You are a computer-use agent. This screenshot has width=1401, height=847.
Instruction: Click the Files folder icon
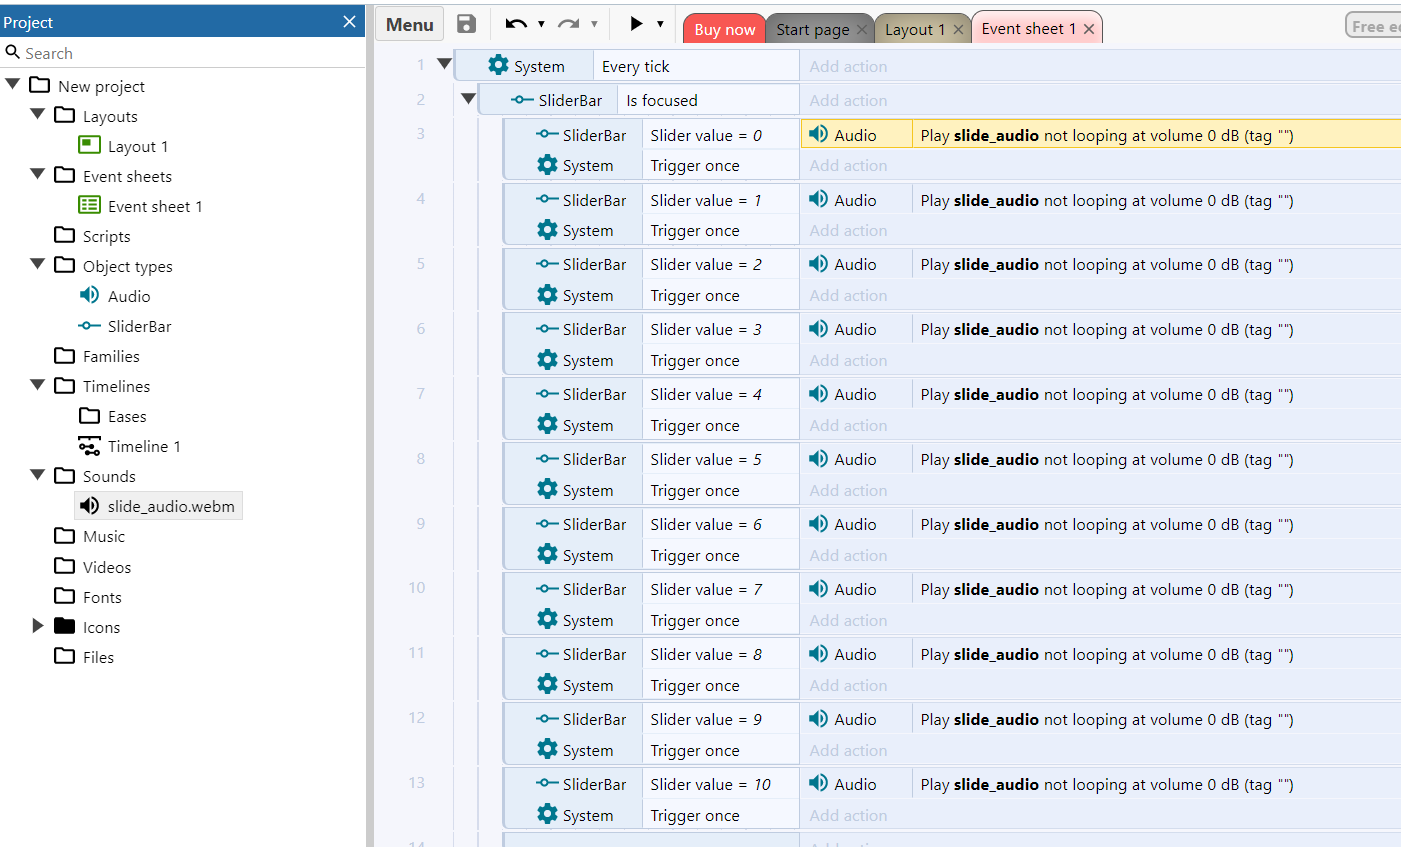[x=65, y=656]
